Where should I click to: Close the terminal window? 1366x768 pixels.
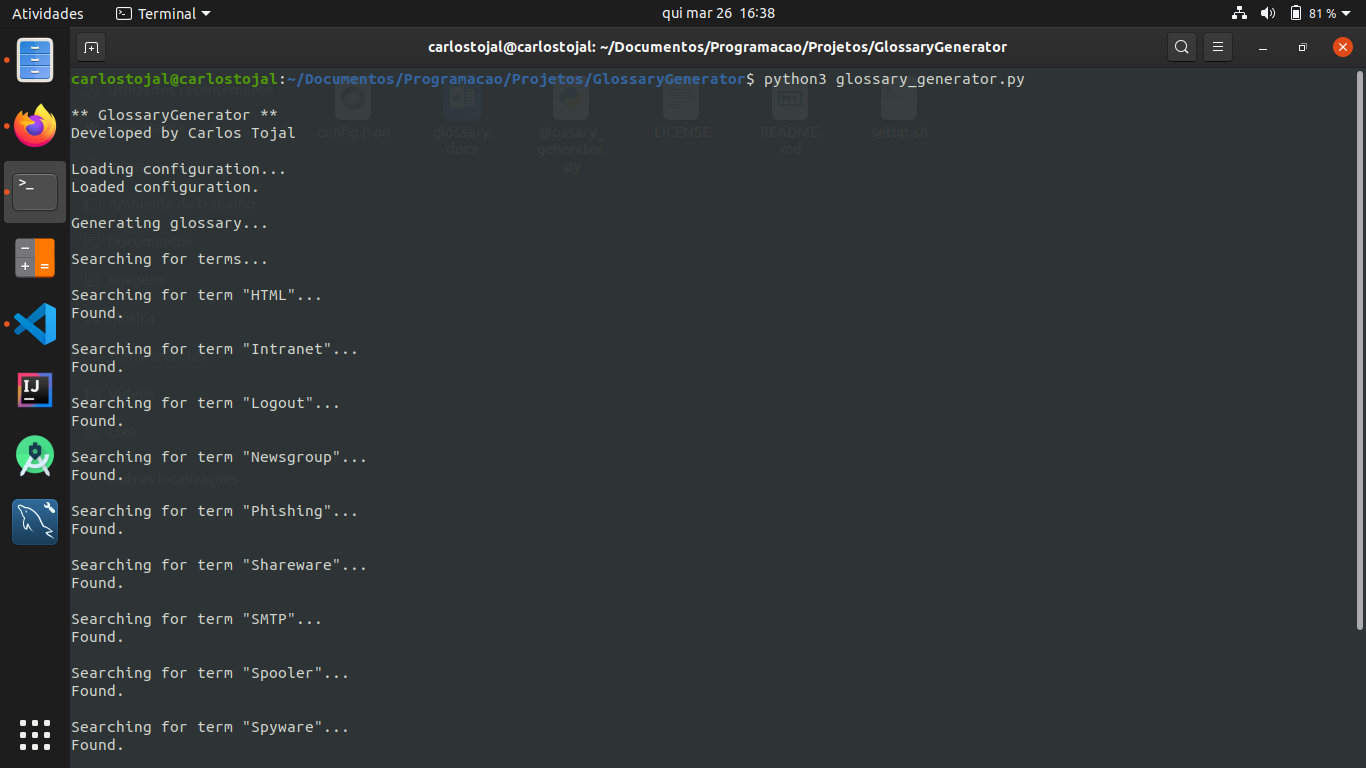(1343, 47)
